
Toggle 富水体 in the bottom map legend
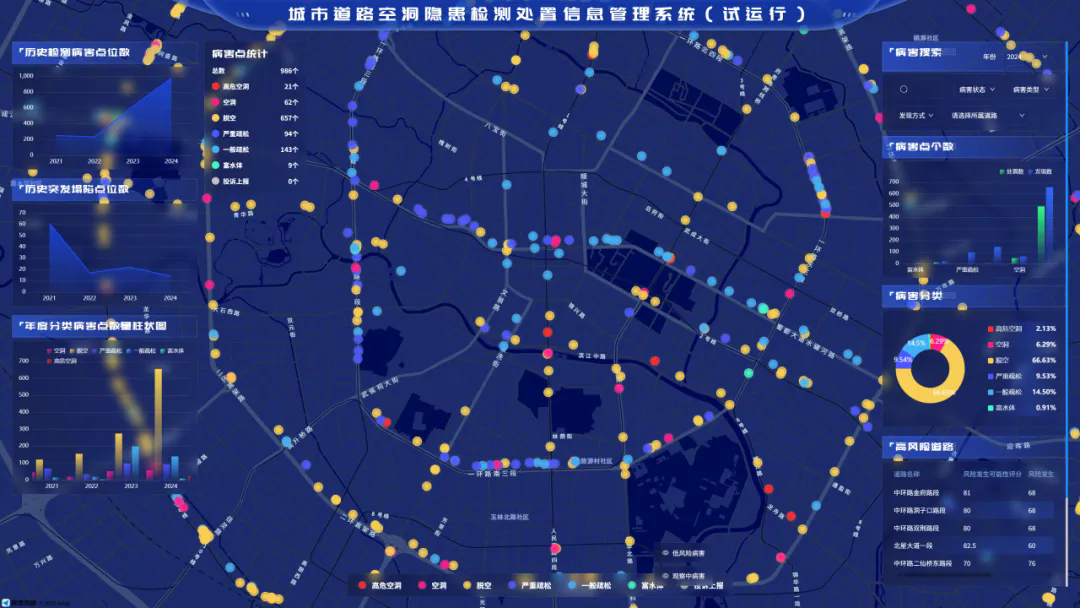tap(645, 585)
